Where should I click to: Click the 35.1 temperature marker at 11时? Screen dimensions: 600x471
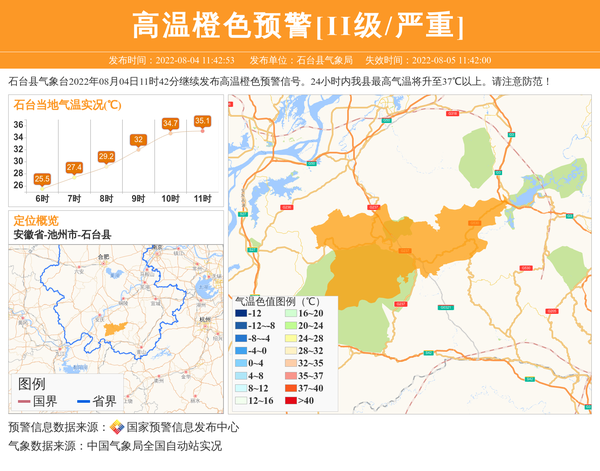click(x=202, y=121)
